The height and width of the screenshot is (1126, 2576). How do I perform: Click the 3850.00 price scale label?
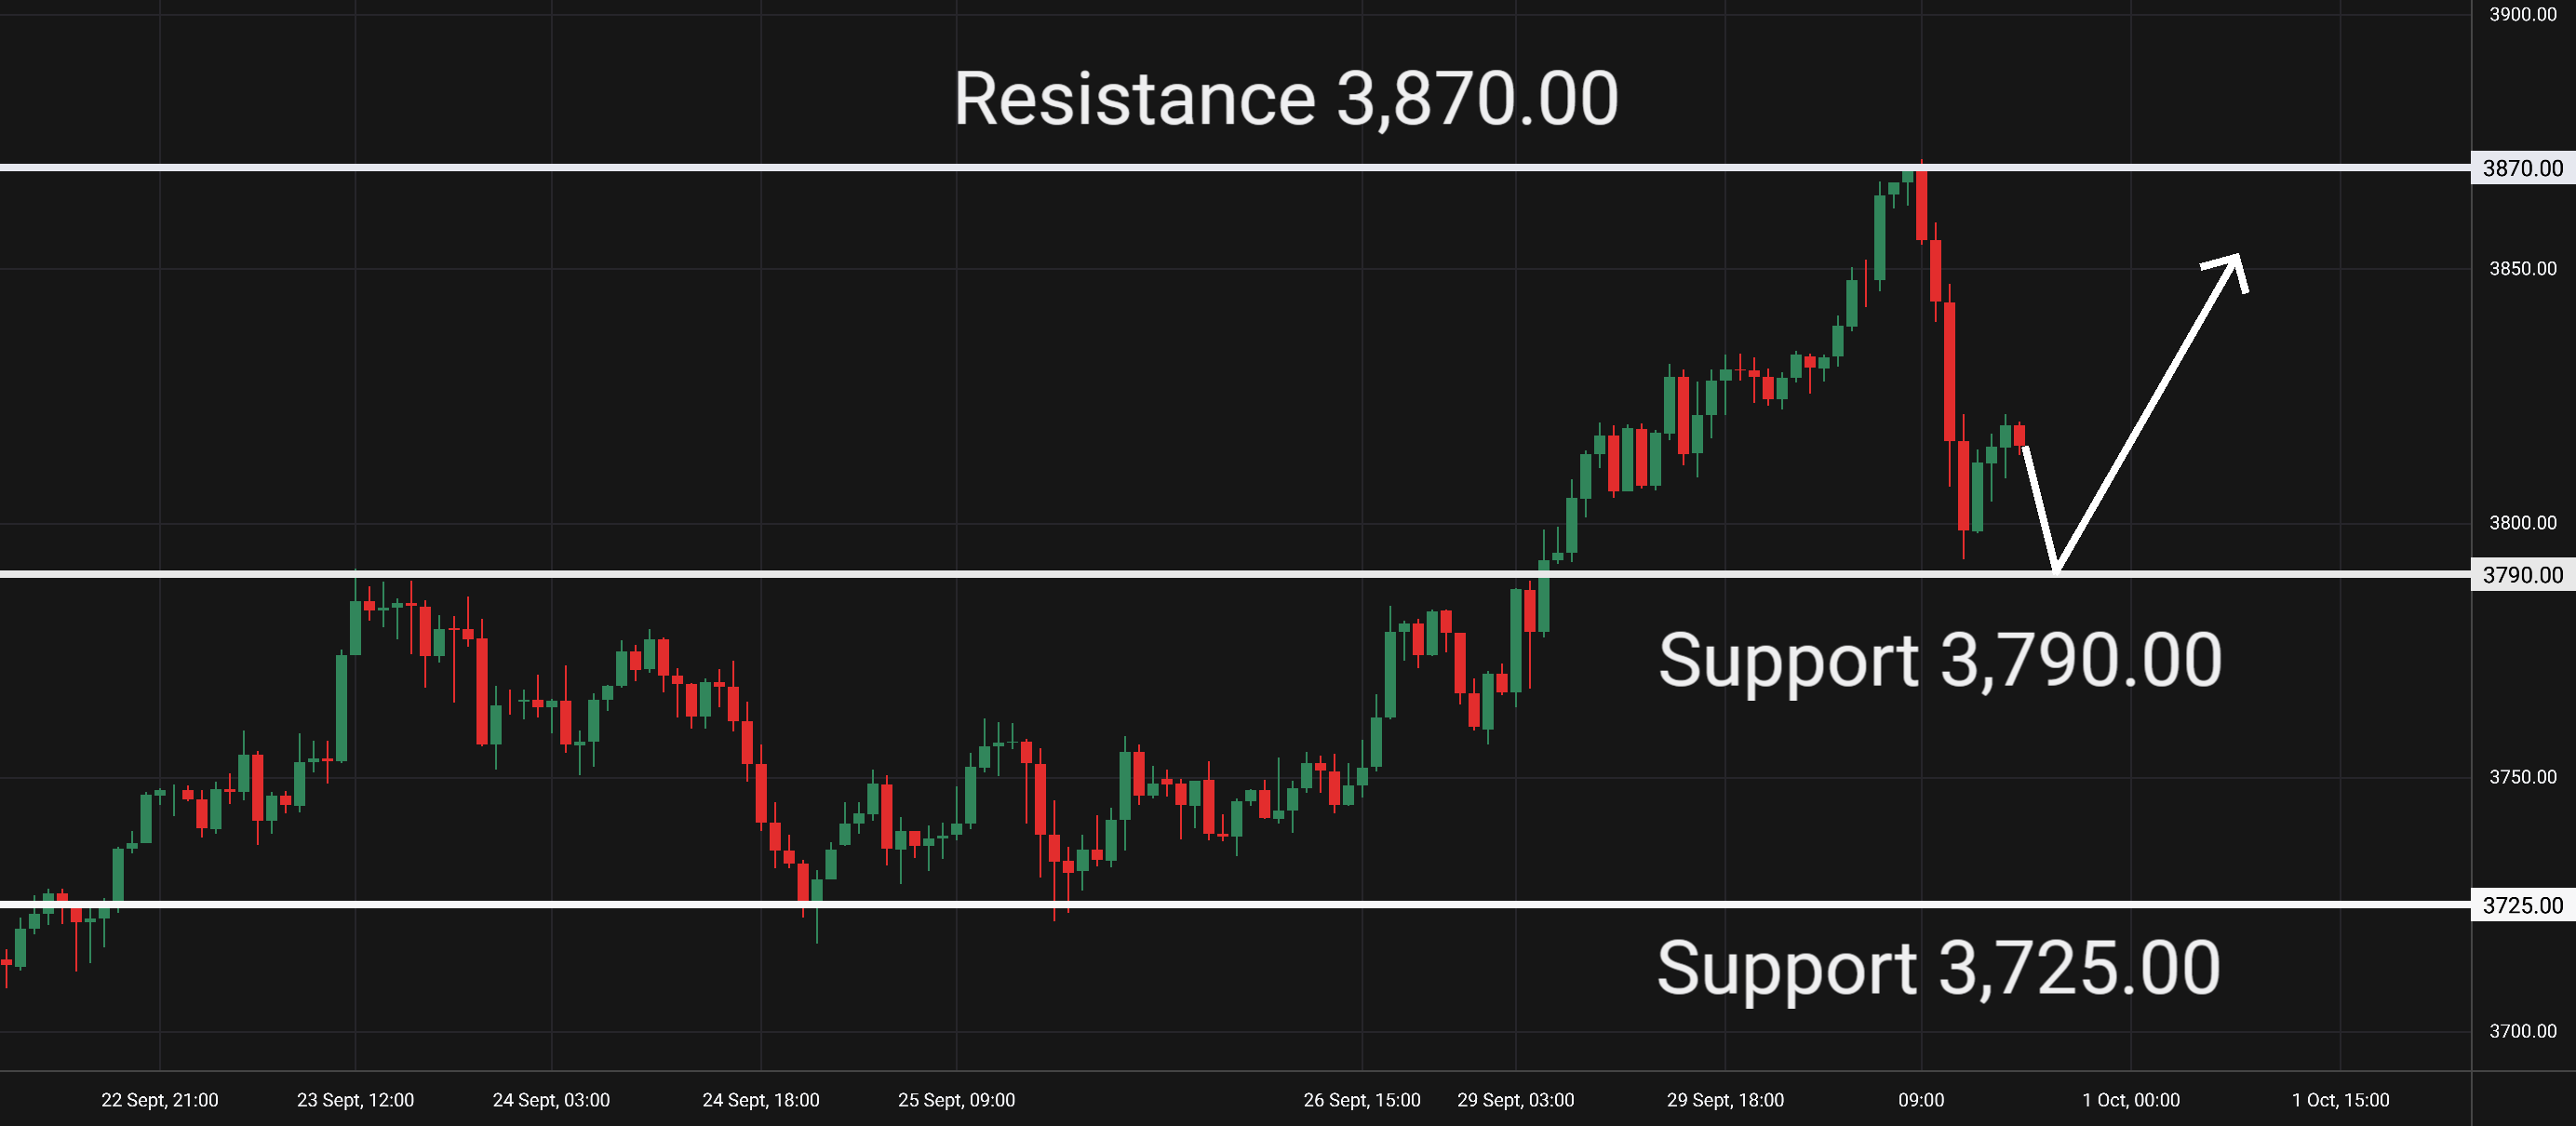pyautogui.click(x=2522, y=269)
